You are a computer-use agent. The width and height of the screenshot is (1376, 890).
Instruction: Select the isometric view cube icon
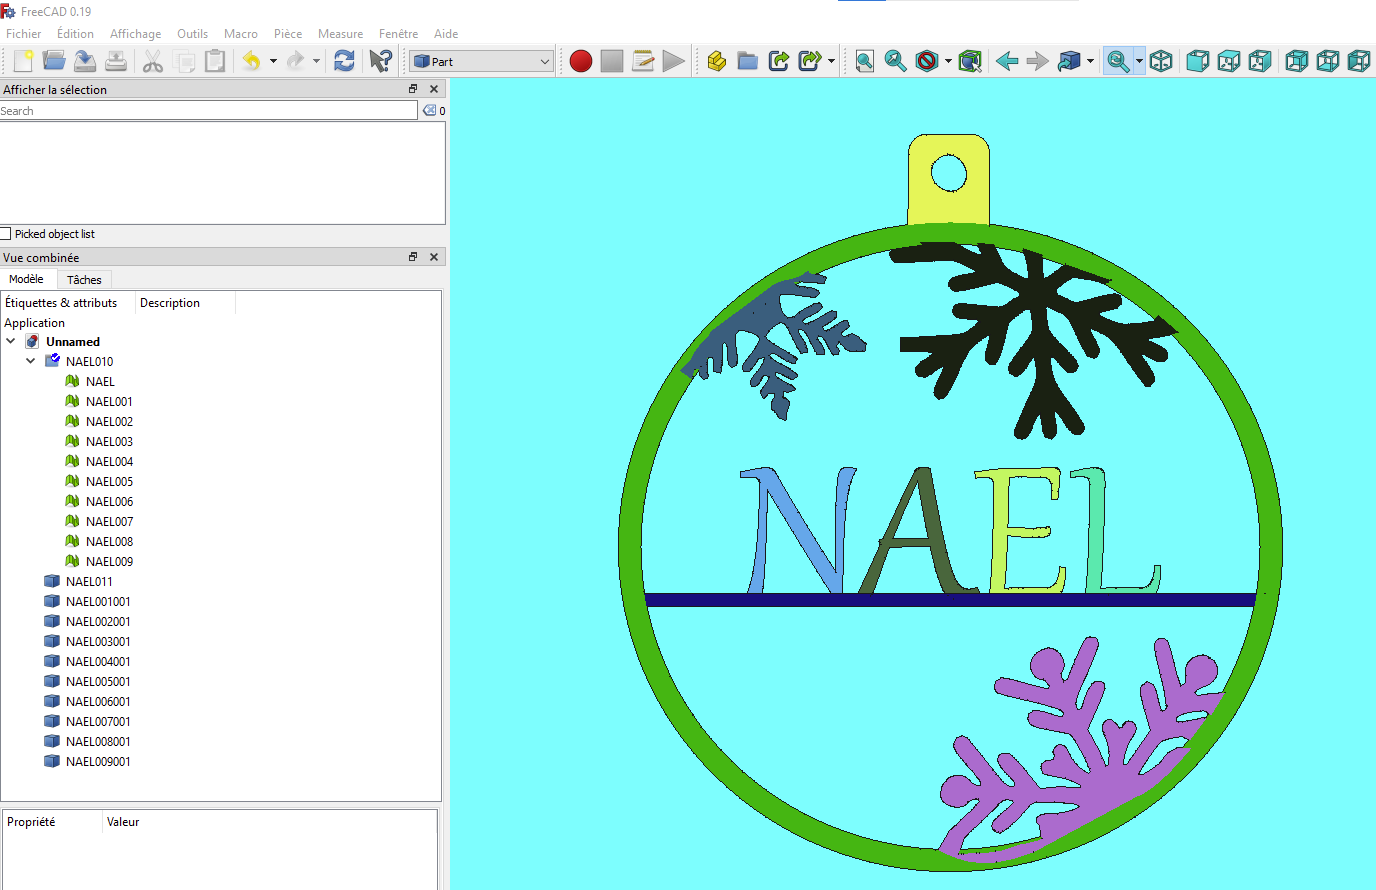pos(1161,61)
